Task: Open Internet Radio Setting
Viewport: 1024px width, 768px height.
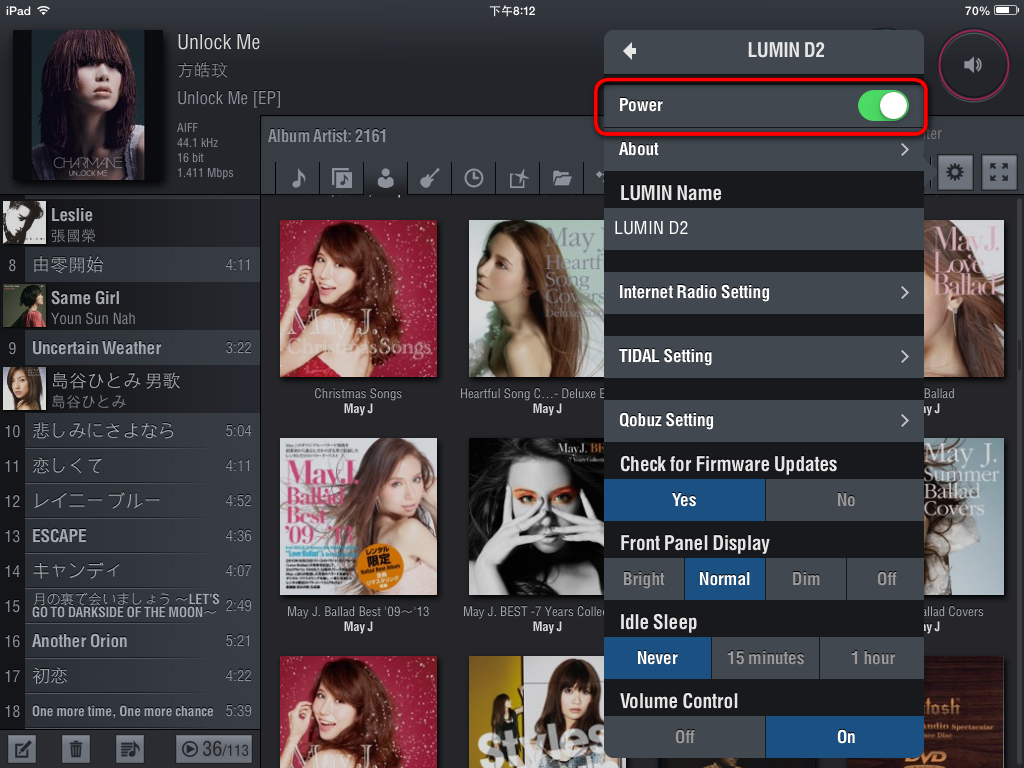Action: (x=763, y=293)
